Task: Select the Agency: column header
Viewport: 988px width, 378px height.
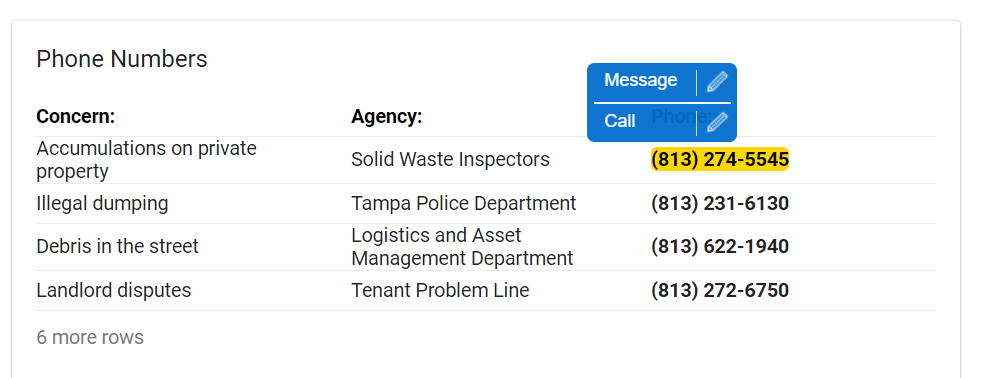Action: click(x=386, y=117)
